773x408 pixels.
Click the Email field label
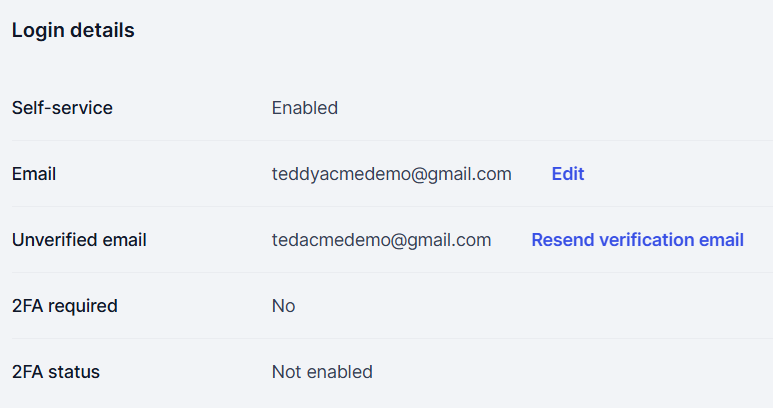pos(34,174)
